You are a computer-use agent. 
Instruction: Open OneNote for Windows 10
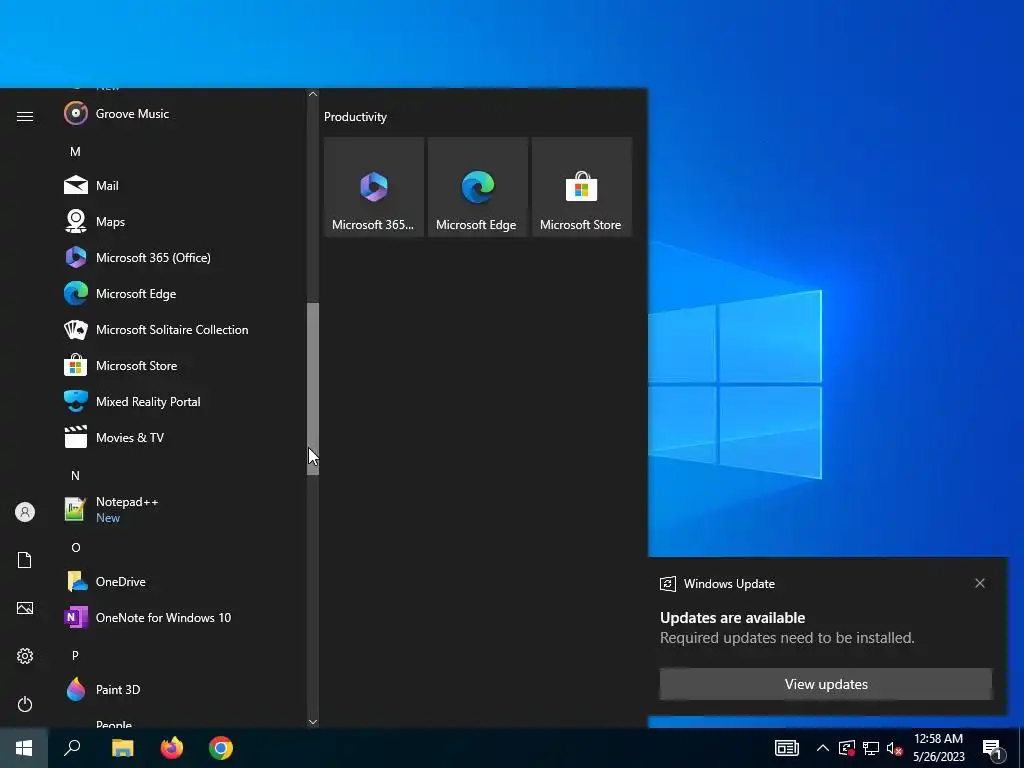coord(181,617)
